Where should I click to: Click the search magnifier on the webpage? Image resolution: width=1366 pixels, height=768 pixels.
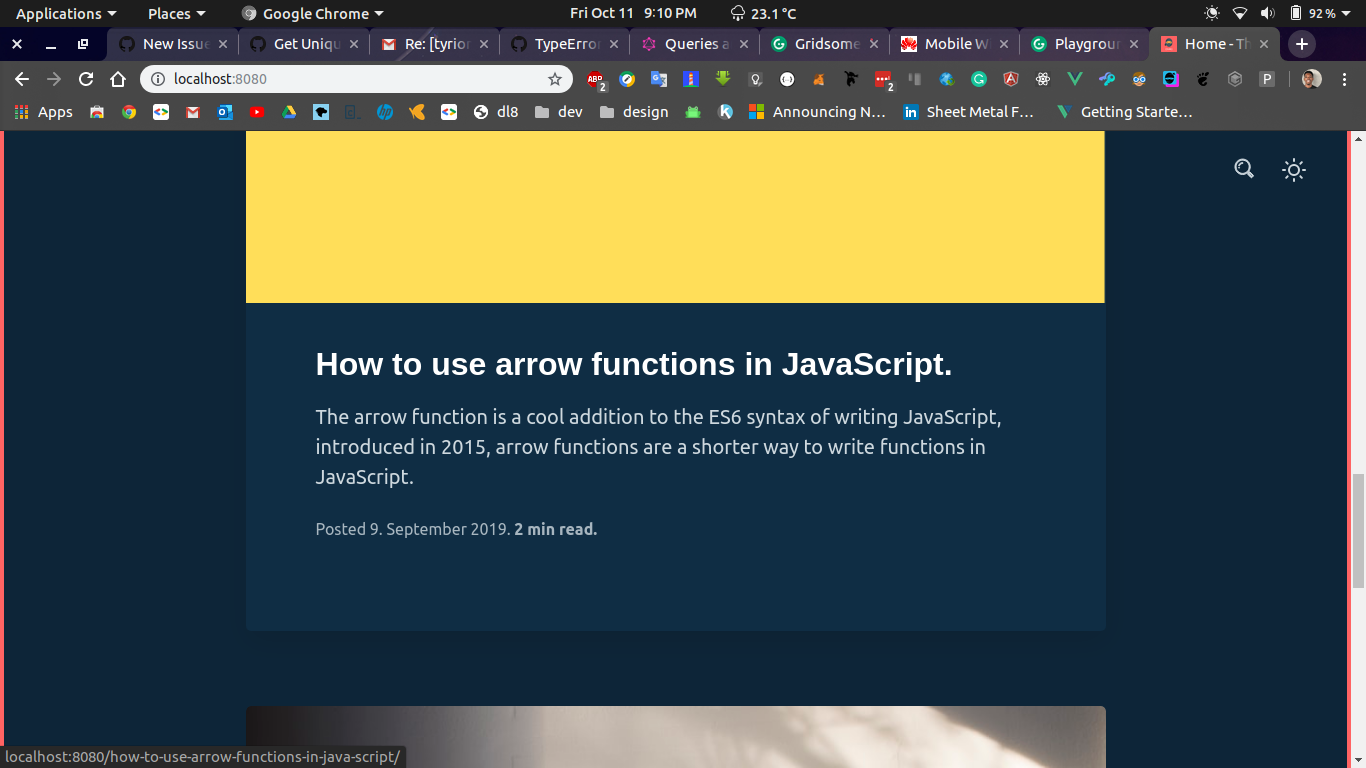pyautogui.click(x=1243, y=169)
